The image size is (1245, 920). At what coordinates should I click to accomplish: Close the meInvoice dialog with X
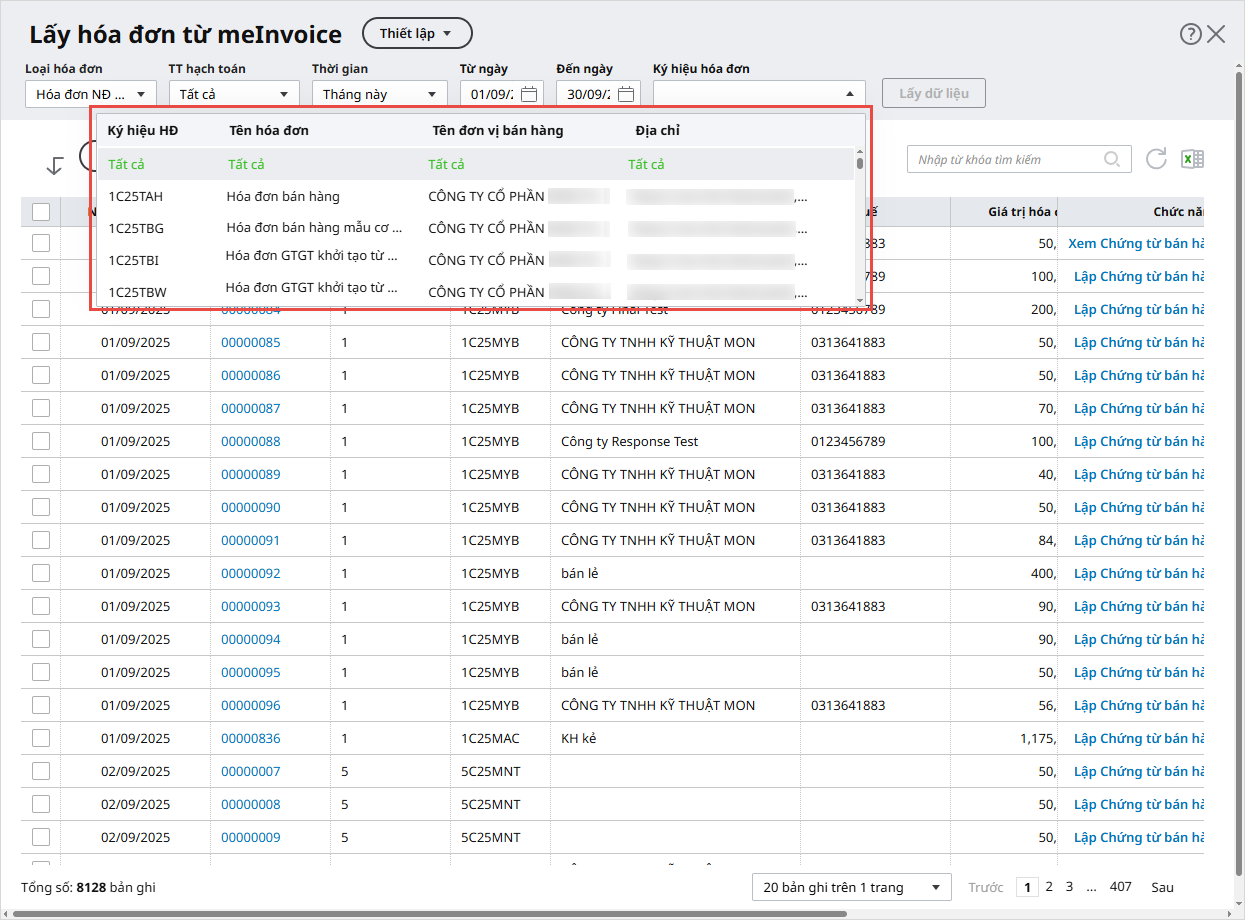(1216, 34)
